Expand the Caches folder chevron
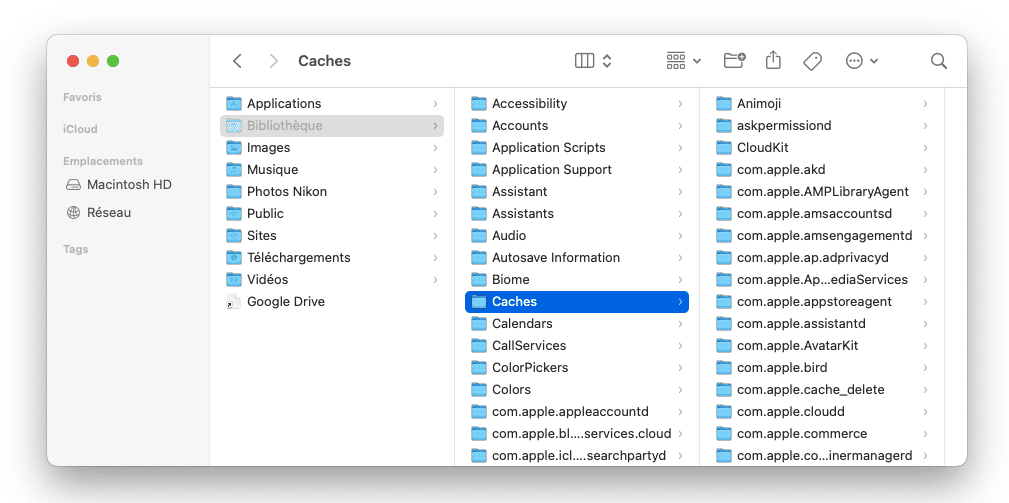 pyautogui.click(x=680, y=302)
